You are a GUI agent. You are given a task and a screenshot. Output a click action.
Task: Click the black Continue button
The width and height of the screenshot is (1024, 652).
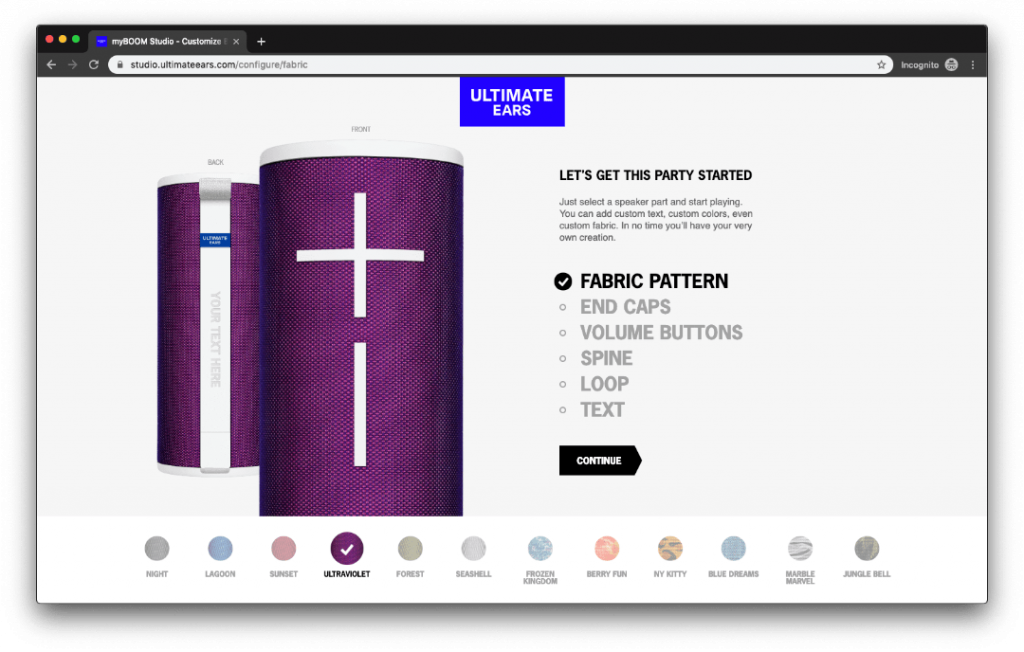[x=600, y=461]
